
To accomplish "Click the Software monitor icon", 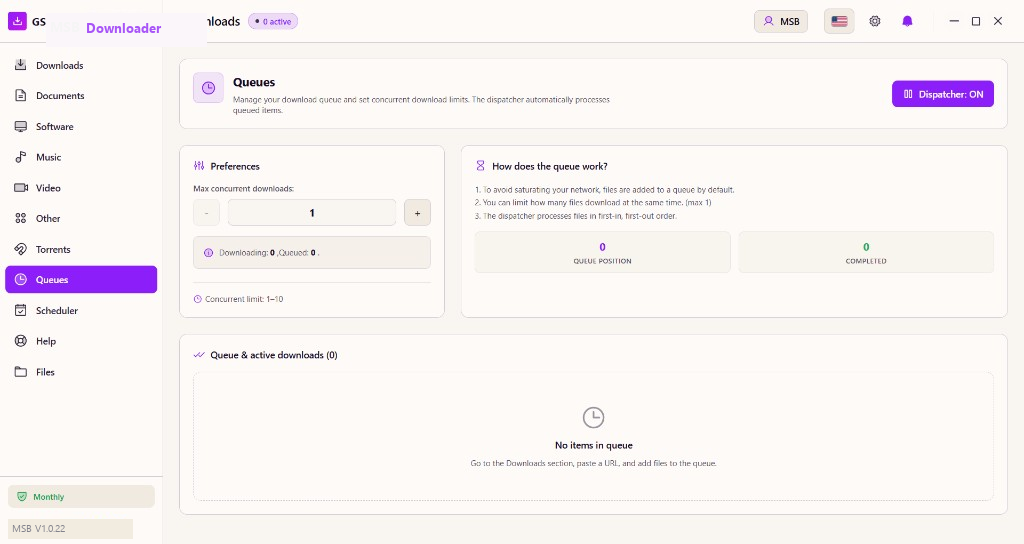I will pyautogui.click(x=21, y=126).
